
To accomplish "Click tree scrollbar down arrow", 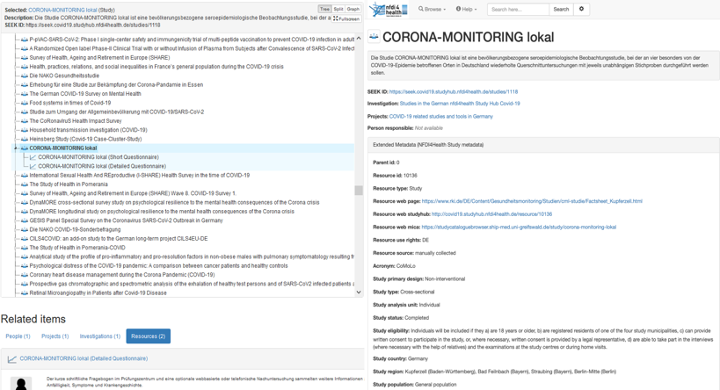I will [359, 292].
